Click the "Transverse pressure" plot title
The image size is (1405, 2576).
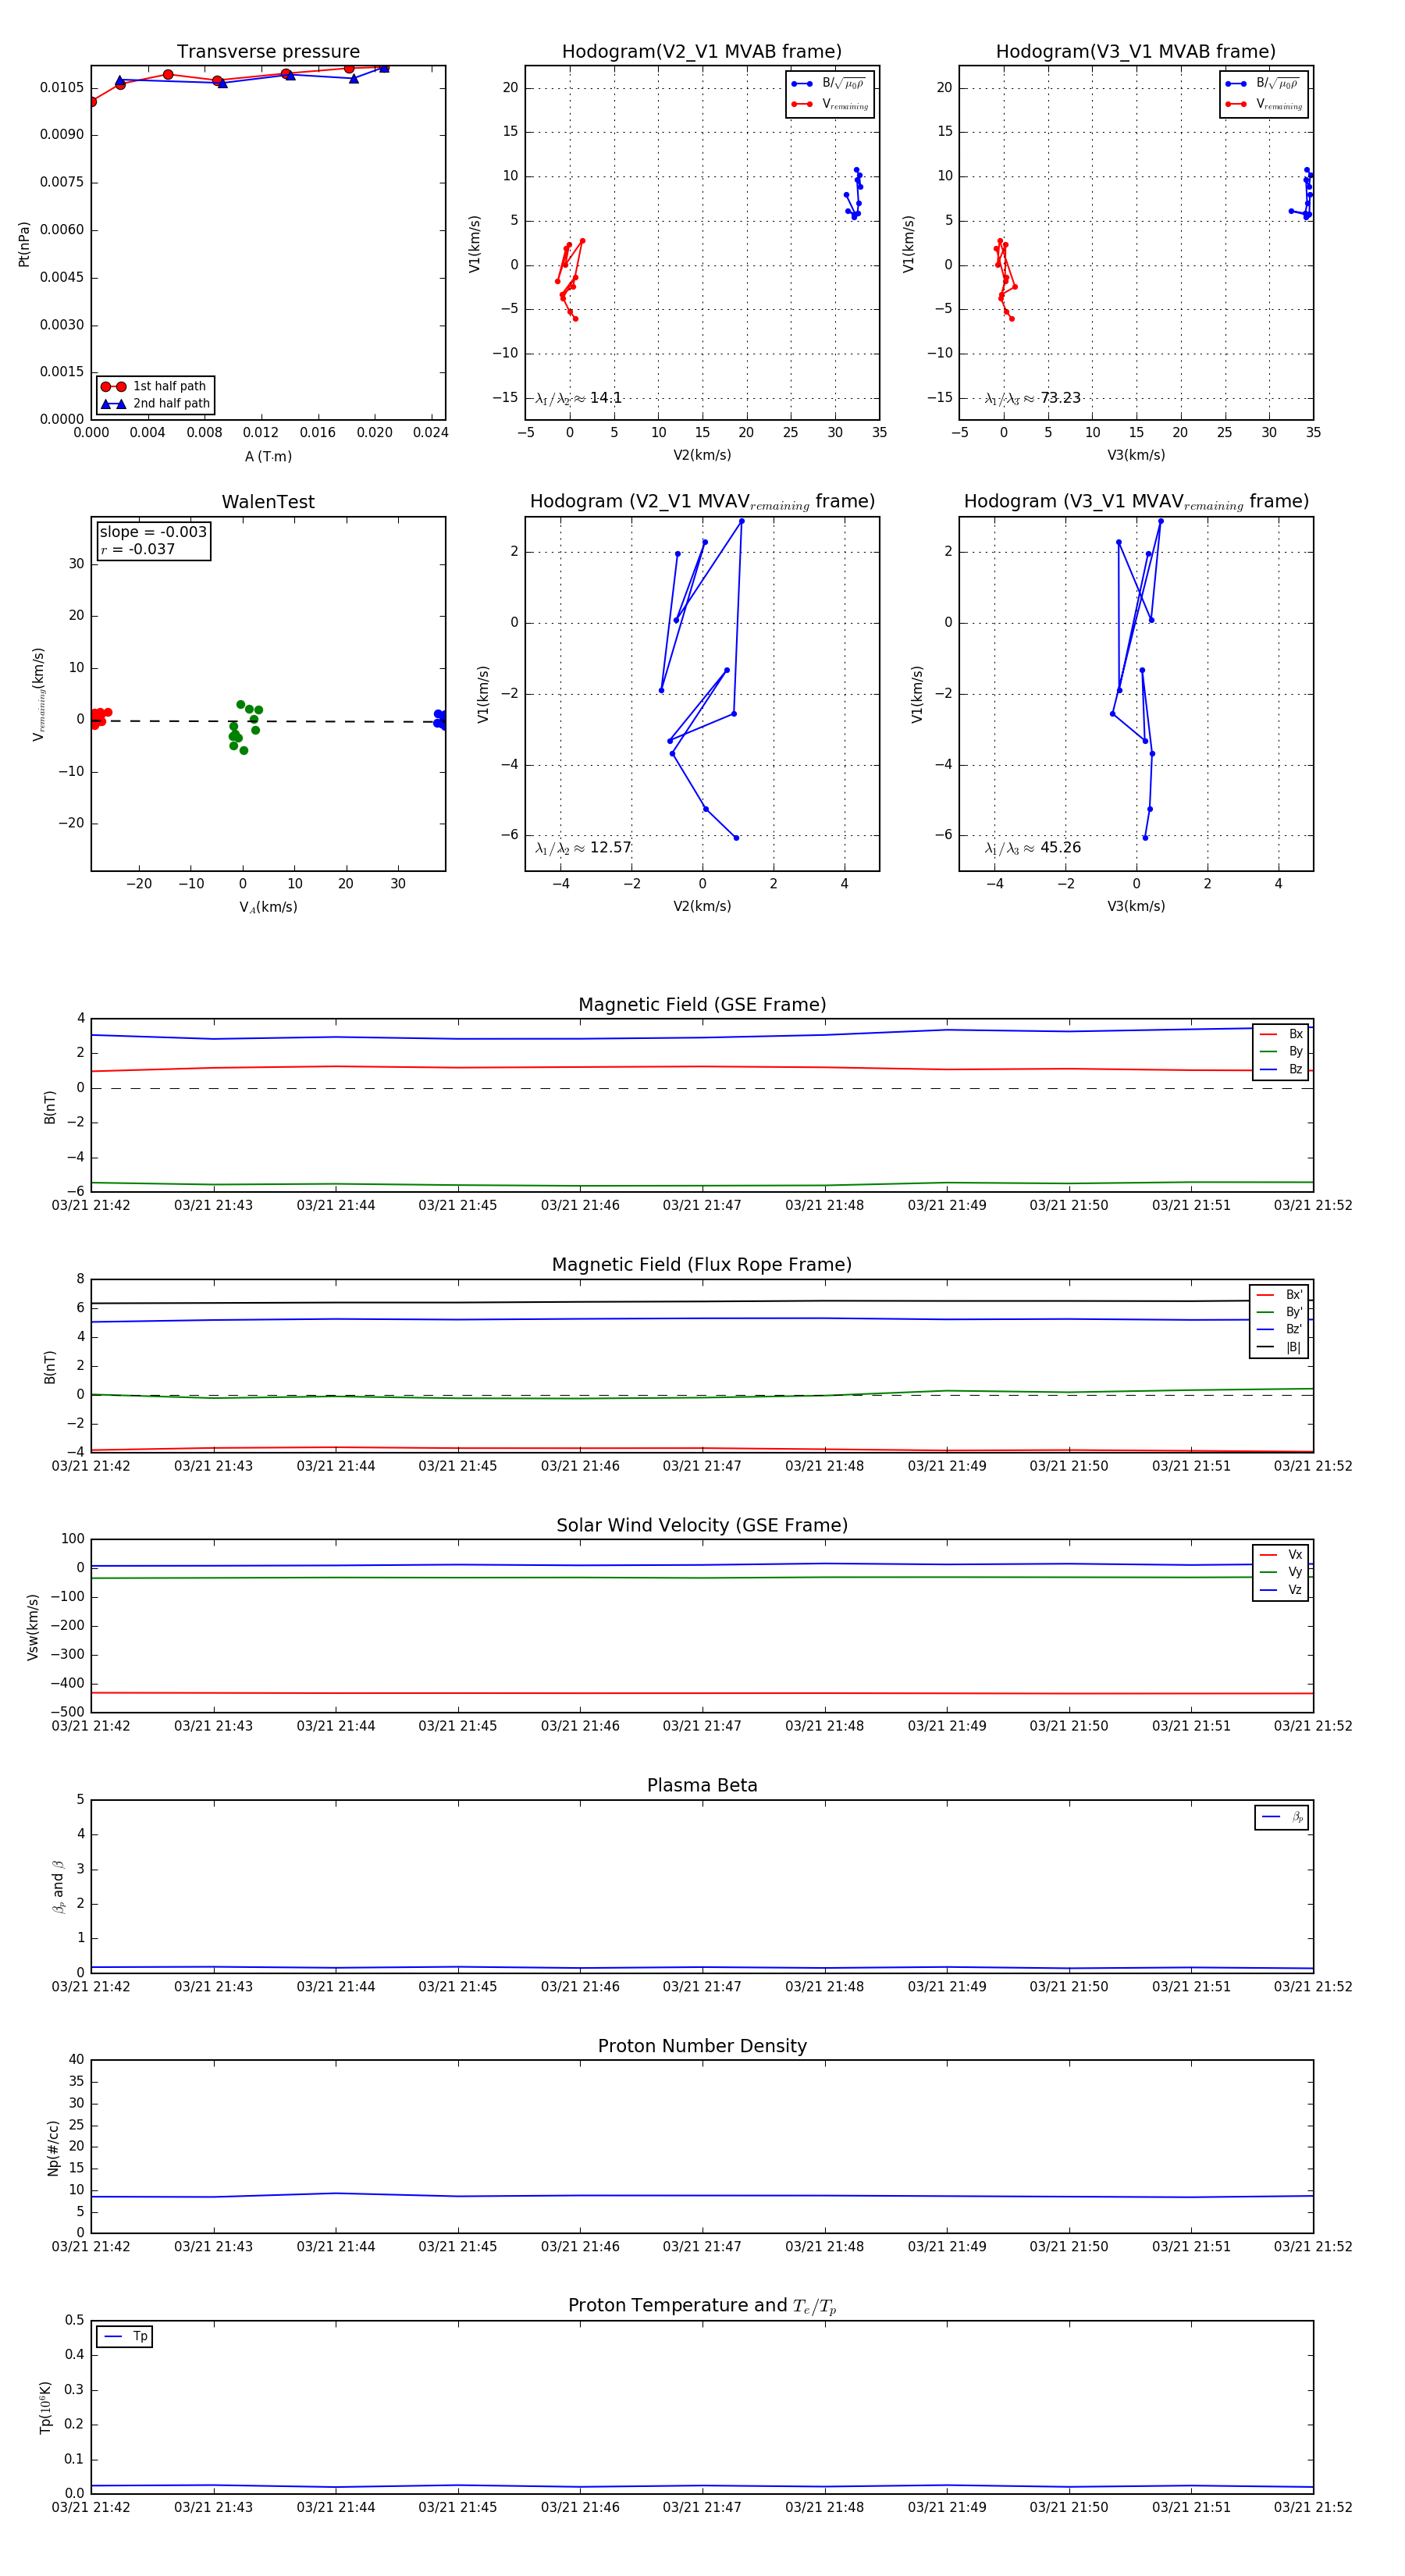268,52
